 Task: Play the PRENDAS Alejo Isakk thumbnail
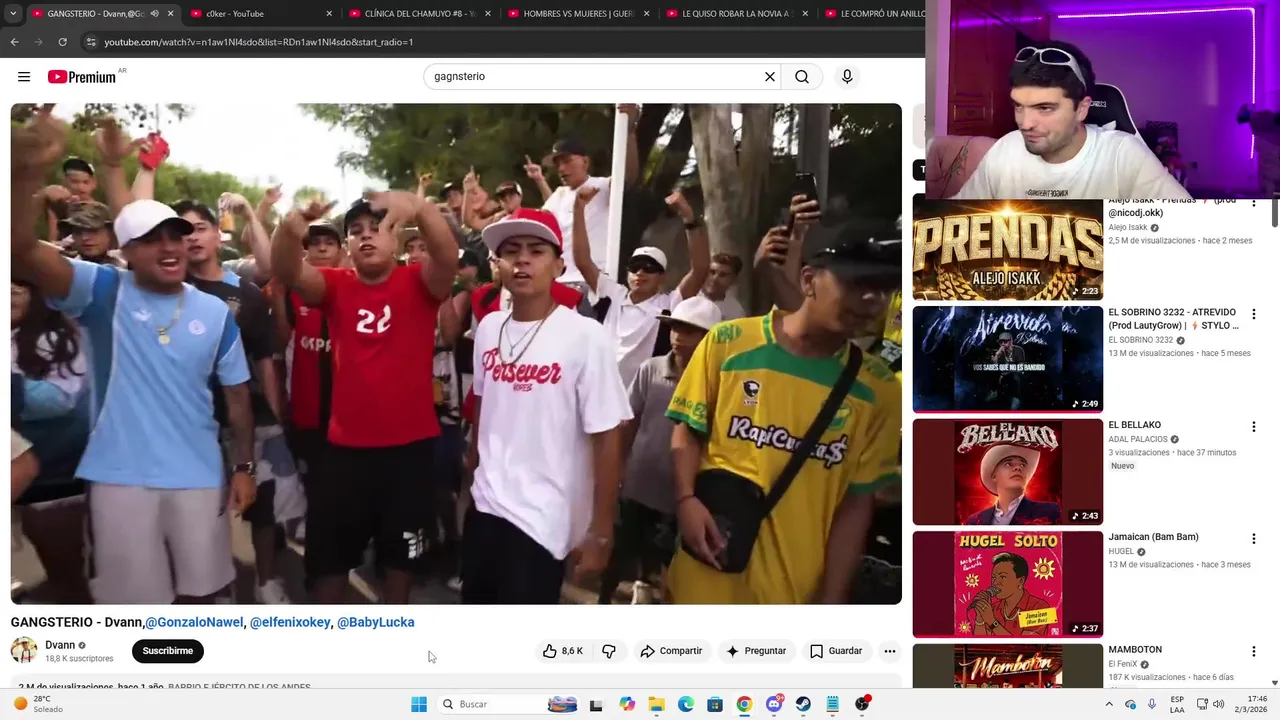(1007, 249)
